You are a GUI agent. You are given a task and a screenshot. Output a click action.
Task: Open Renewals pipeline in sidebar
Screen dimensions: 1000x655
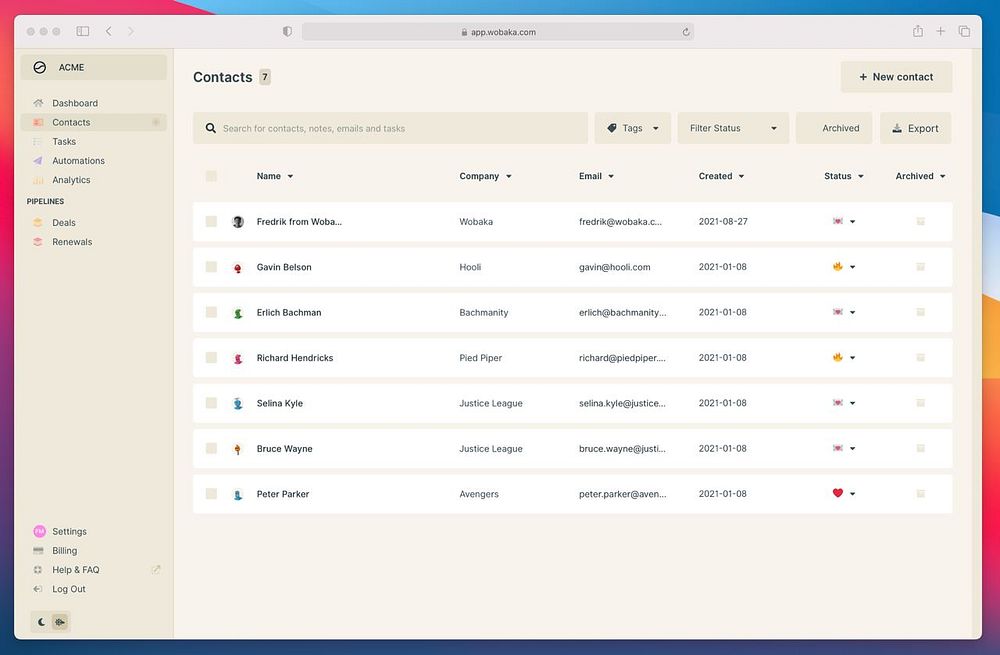point(72,242)
